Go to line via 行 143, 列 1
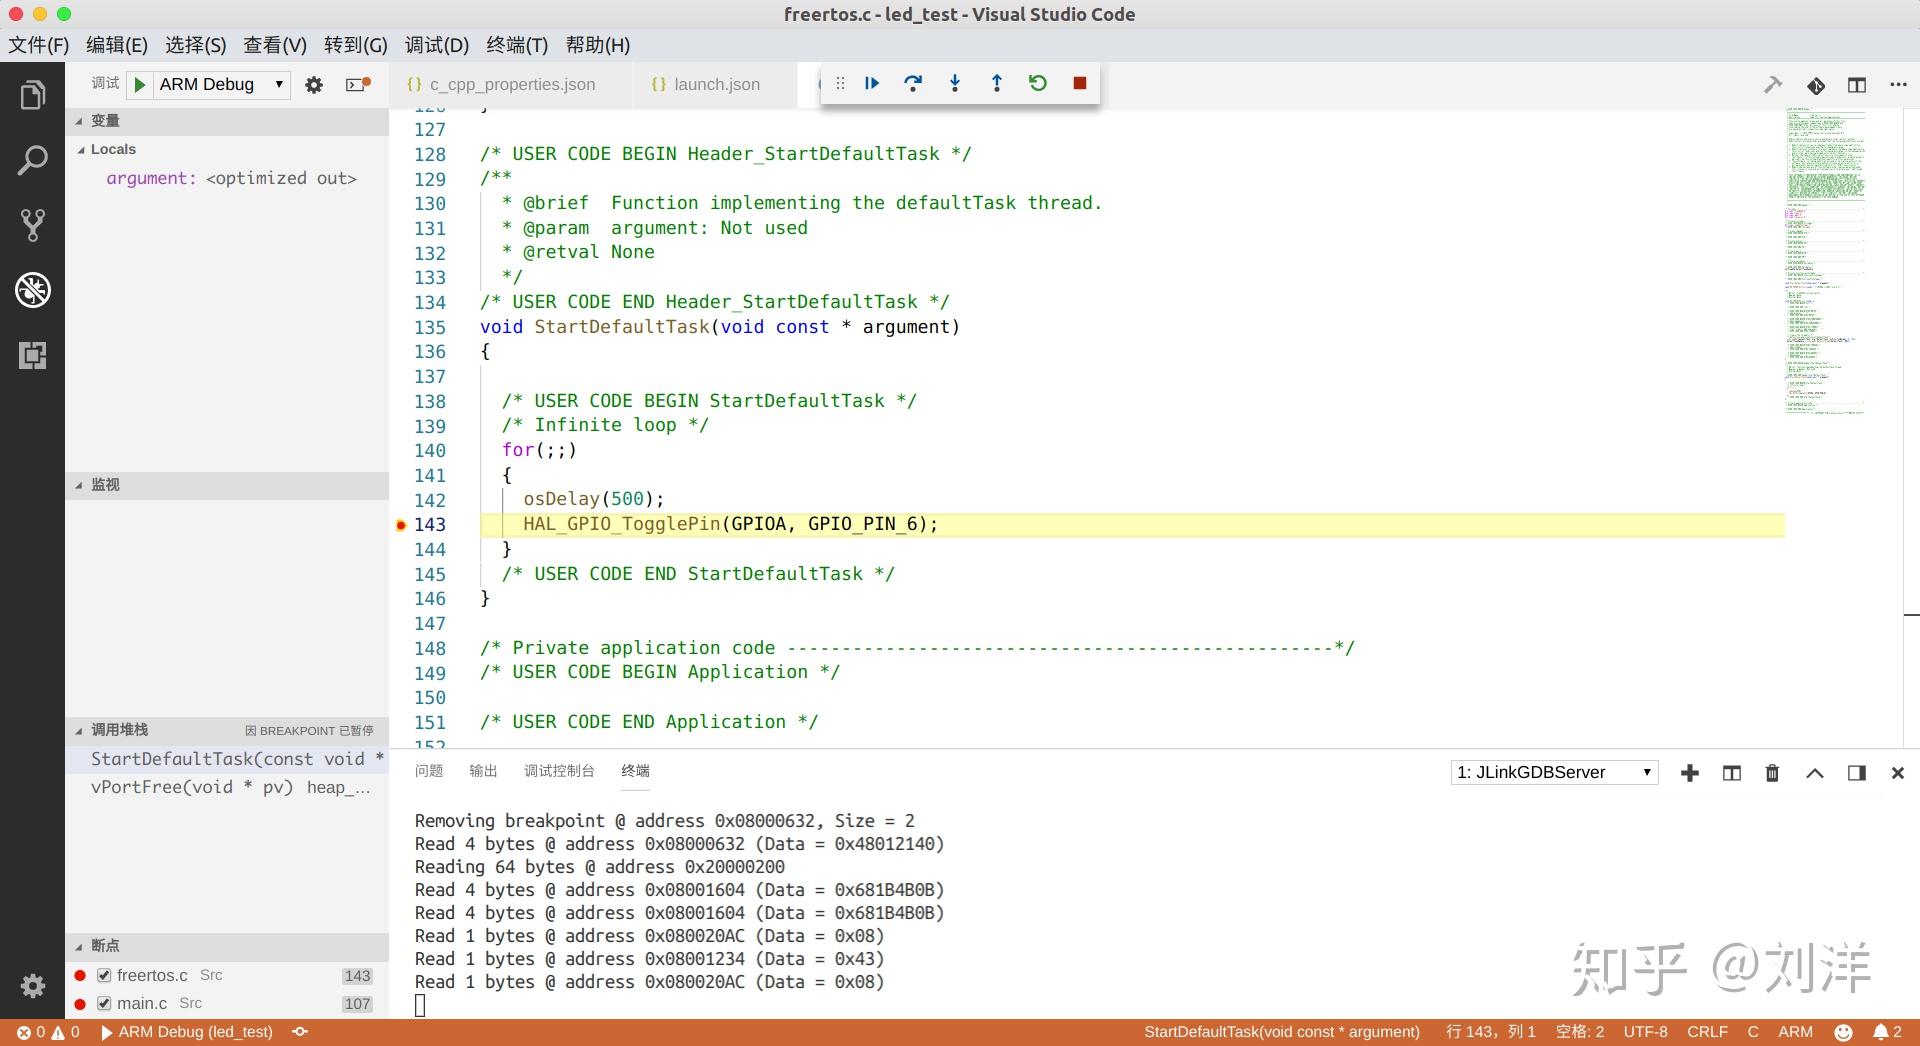 click(x=1491, y=1032)
